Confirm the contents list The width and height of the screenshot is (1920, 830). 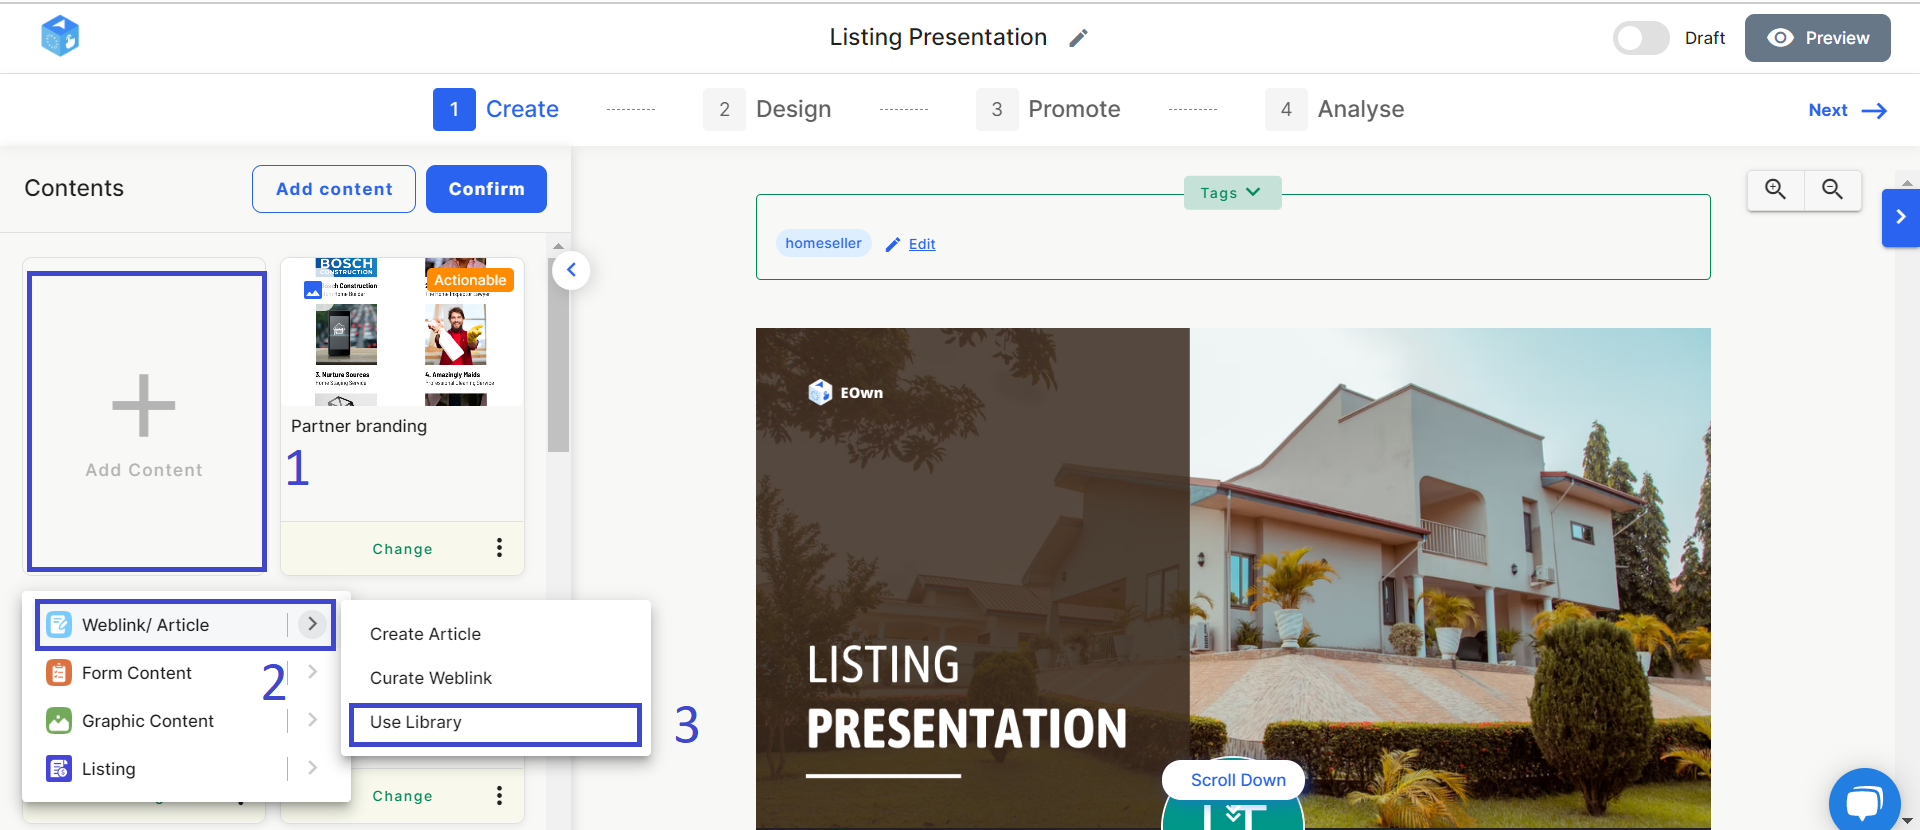(x=486, y=189)
